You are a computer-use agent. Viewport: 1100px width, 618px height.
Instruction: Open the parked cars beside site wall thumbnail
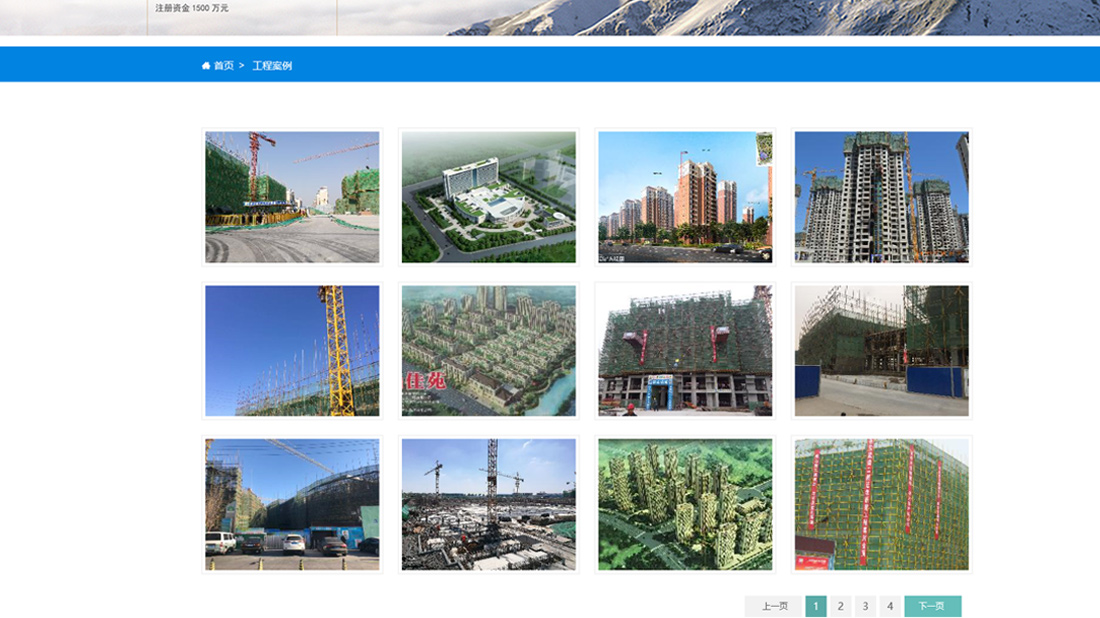pyautogui.click(x=292, y=504)
